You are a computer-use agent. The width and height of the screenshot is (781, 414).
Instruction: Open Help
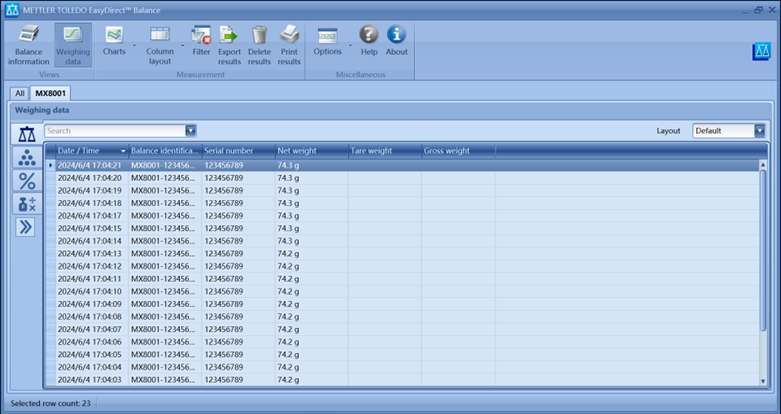[369, 41]
